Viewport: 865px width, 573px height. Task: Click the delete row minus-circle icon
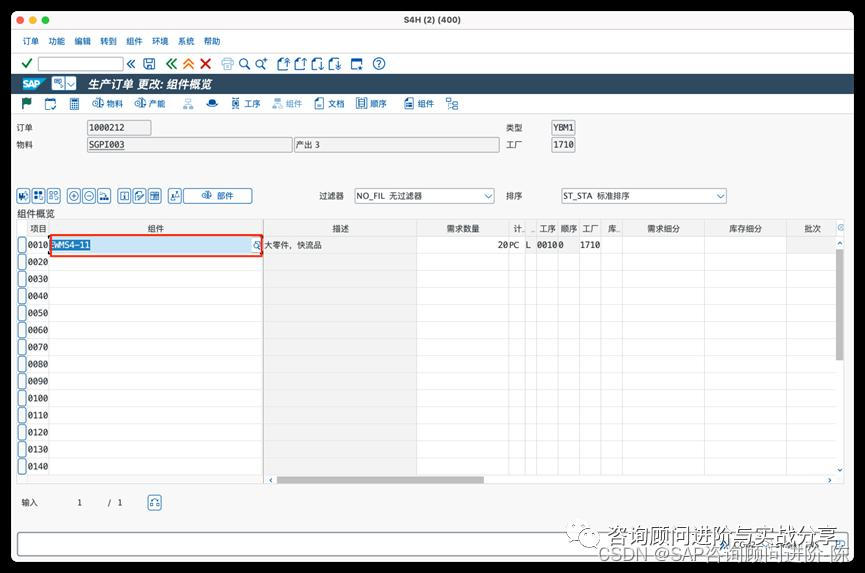[x=89, y=196]
